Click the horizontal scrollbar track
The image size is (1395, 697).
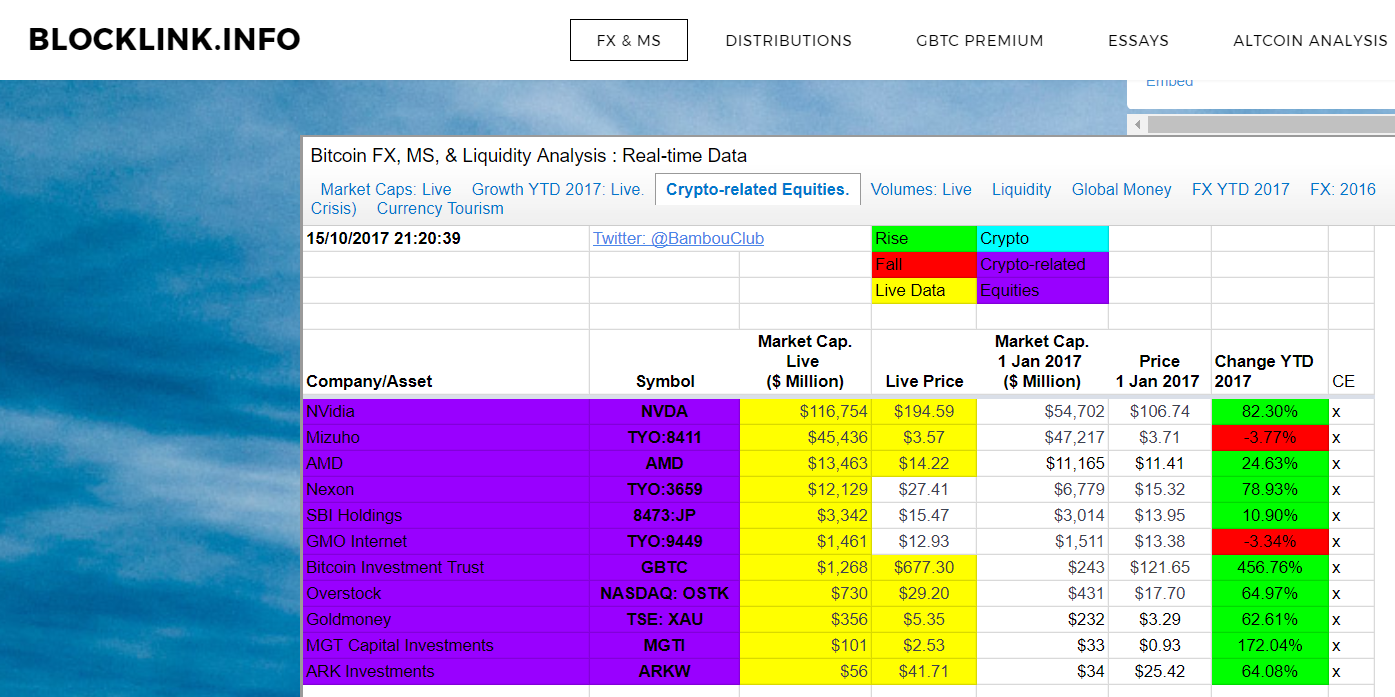tap(1270, 125)
